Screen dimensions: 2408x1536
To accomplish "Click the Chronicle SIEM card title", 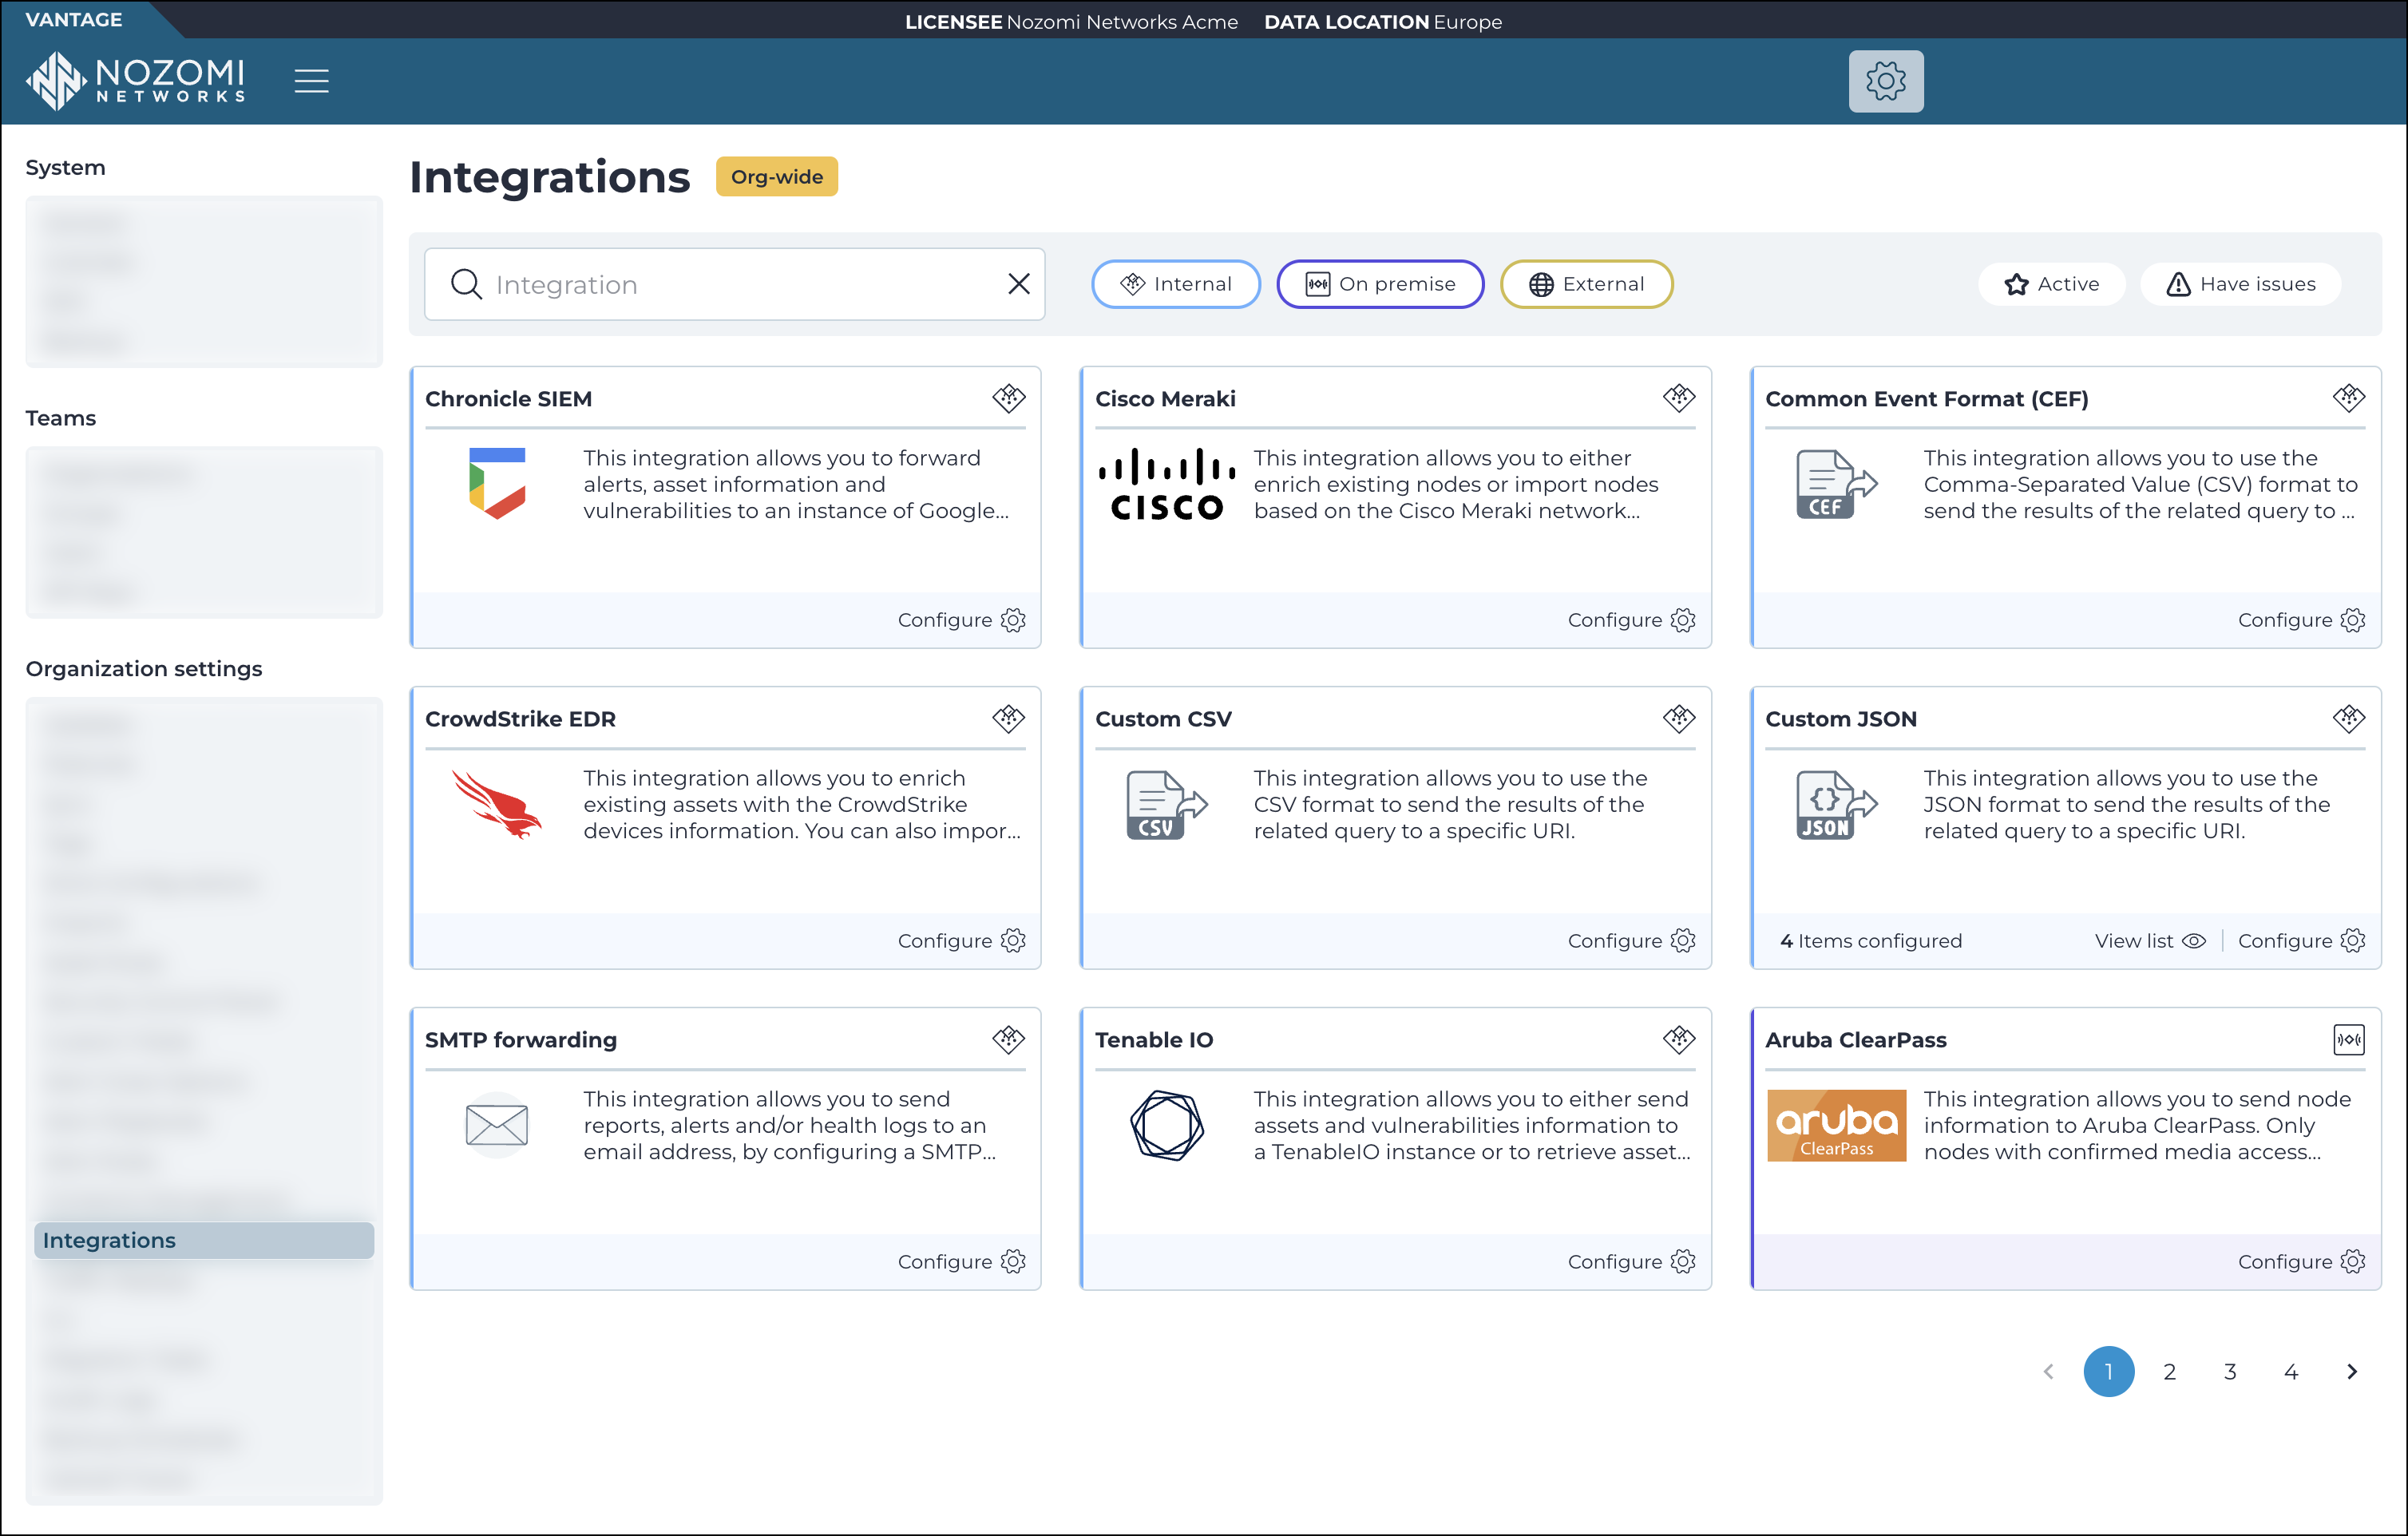I will tap(508, 398).
